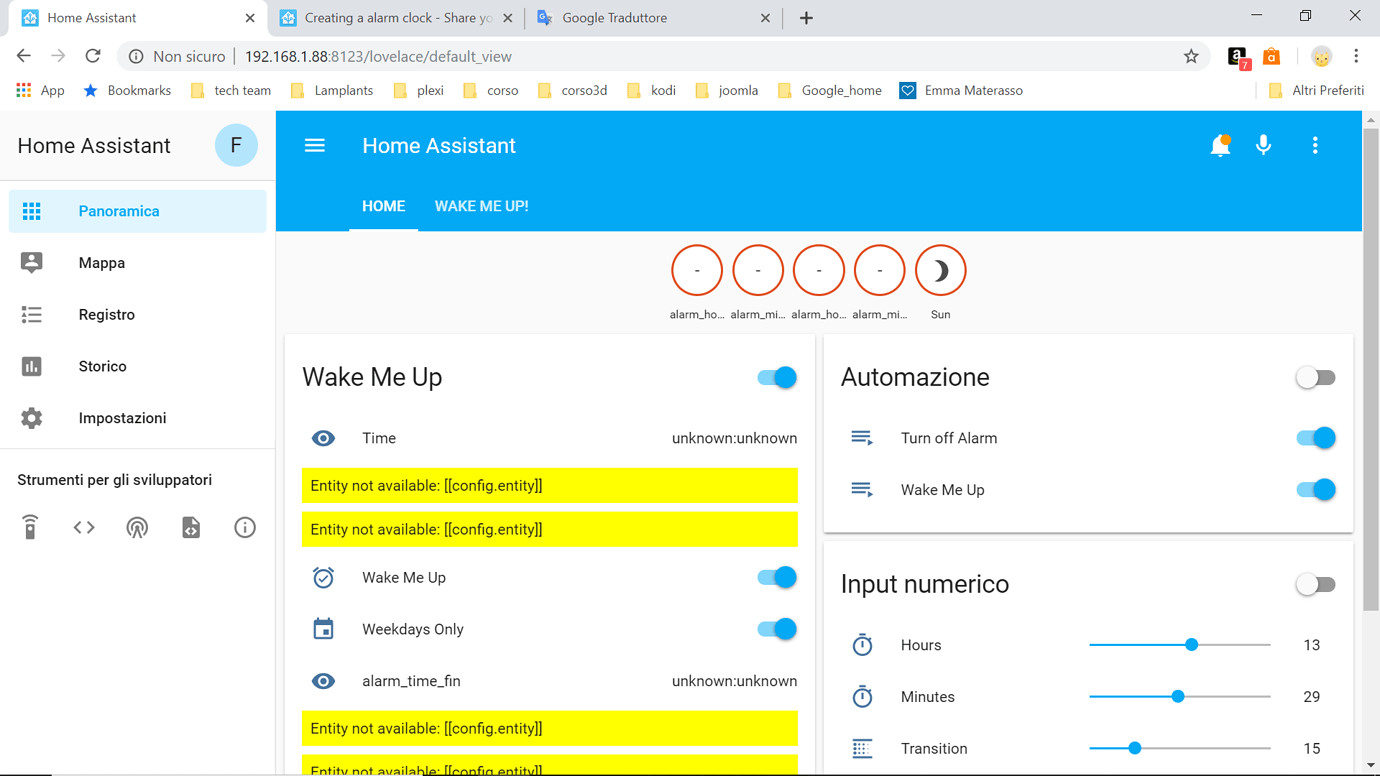Open the Services developer tool
This screenshot has width=1380, height=776.
[x=30, y=527]
